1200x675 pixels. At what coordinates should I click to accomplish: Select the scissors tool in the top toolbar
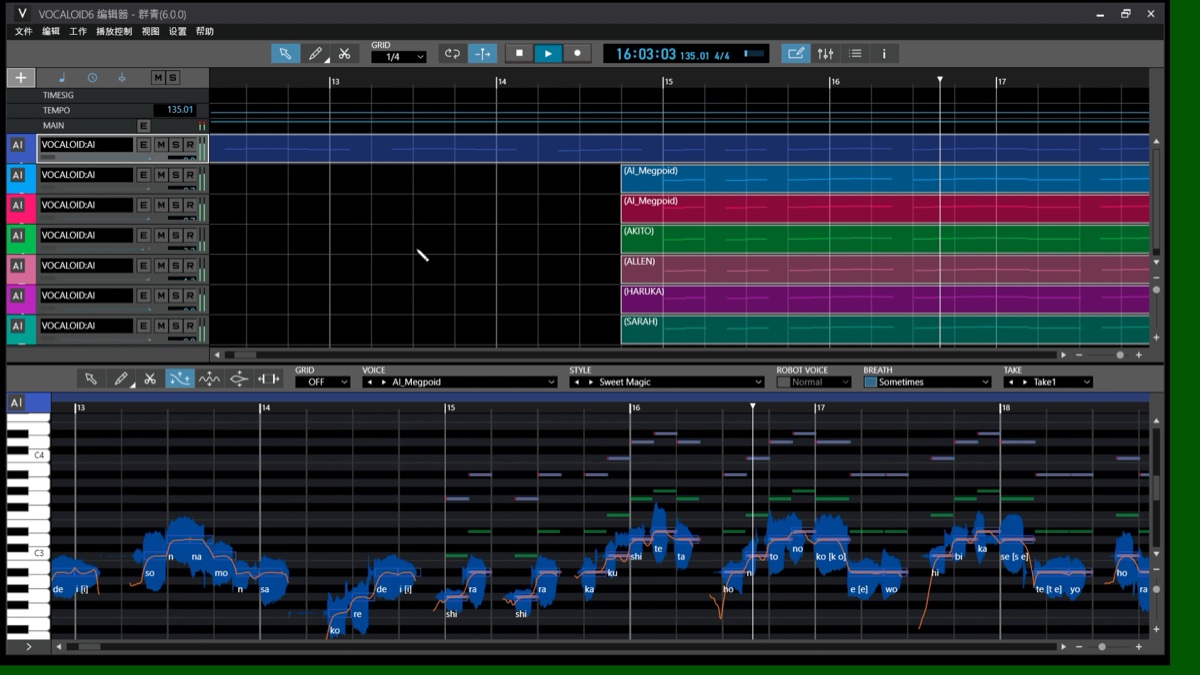point(344,54)
